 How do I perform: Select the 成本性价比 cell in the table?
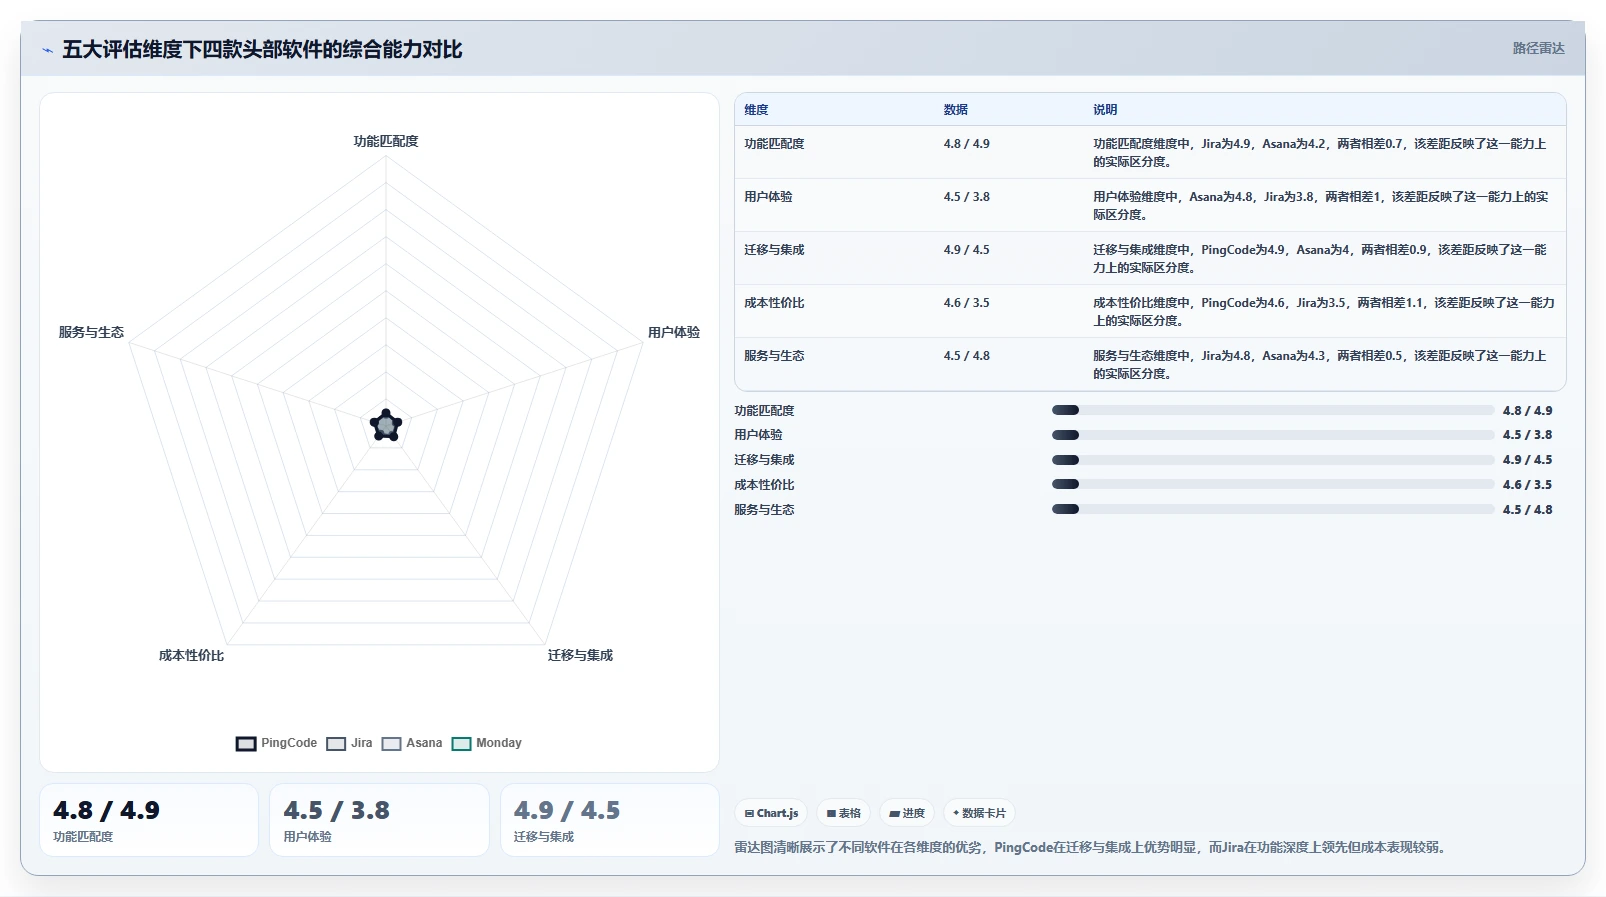(x=774, y=303)
